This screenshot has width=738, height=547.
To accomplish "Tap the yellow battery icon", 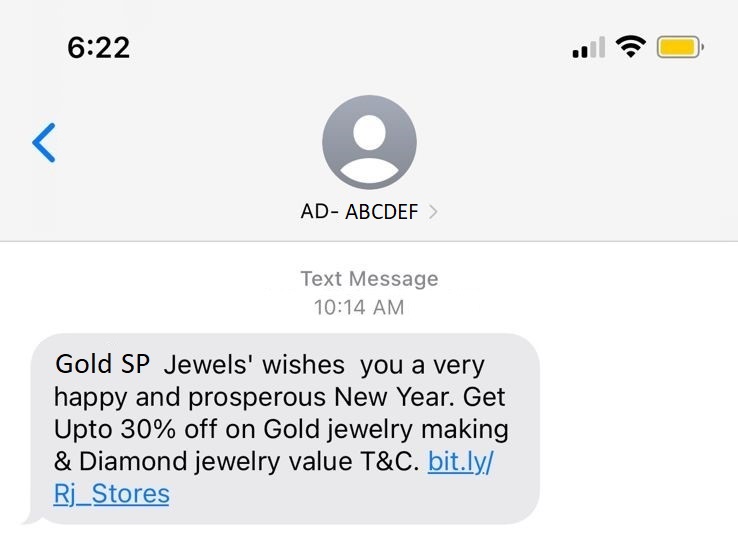I will [x=680, y=47].
